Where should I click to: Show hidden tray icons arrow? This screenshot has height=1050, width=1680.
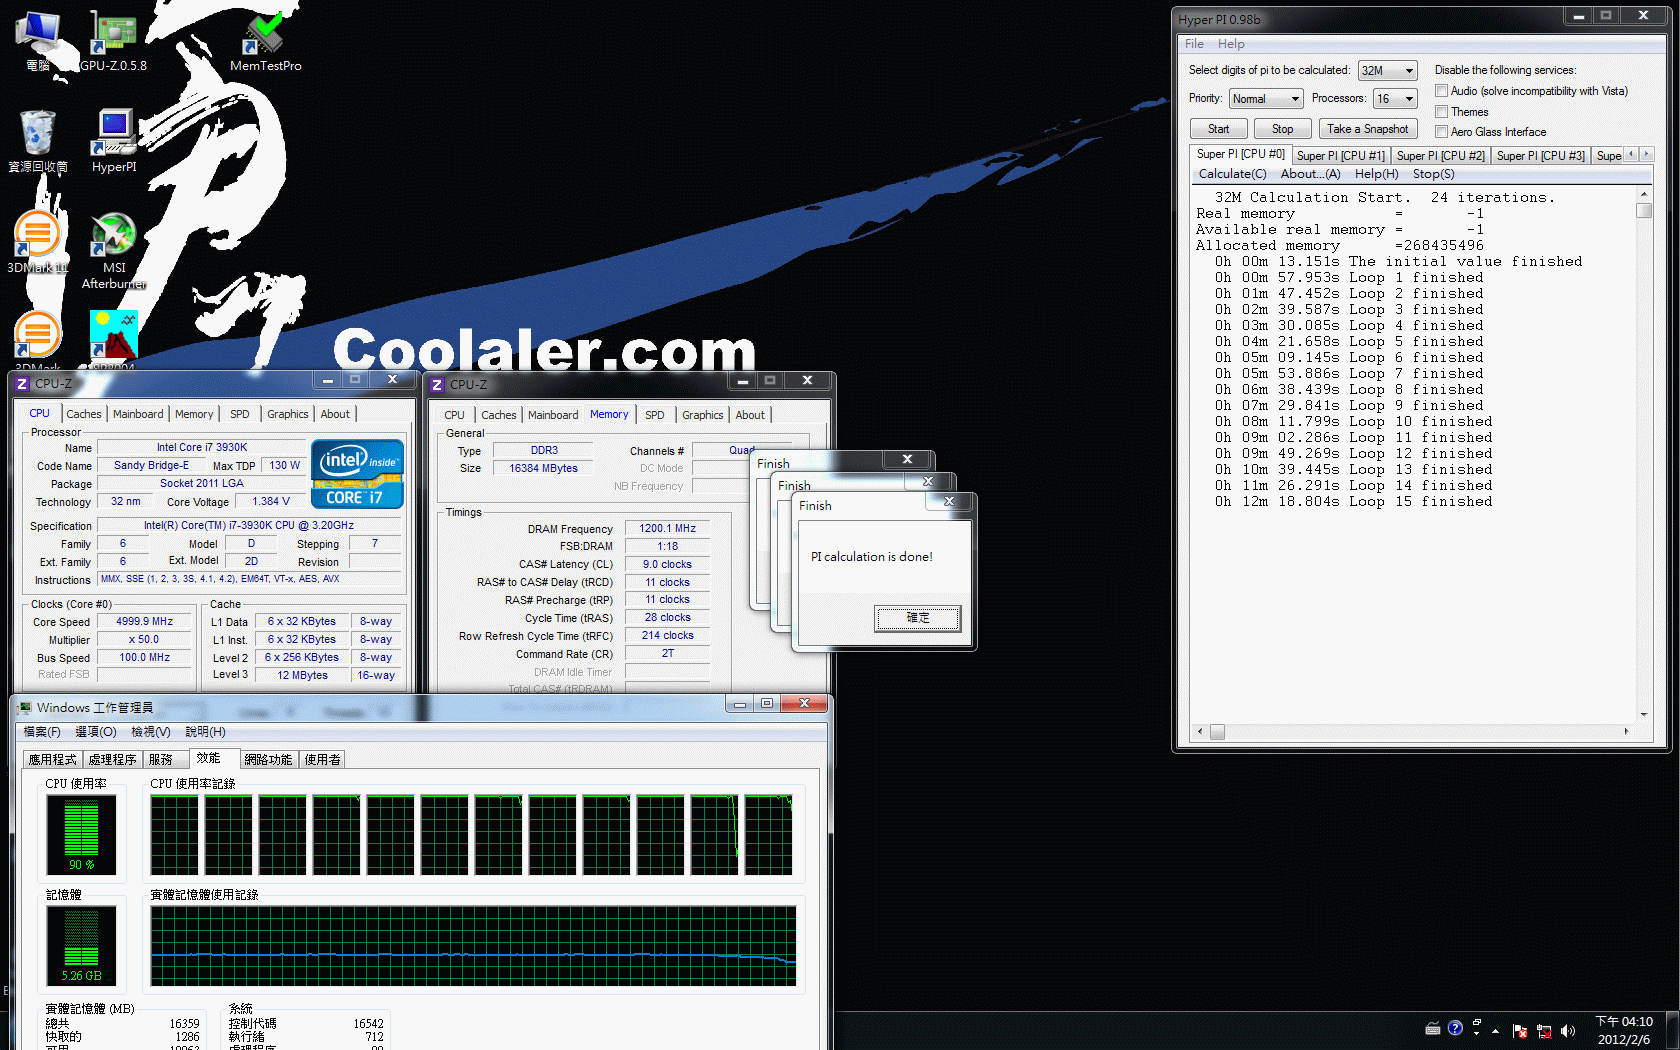point(1496,1030)
